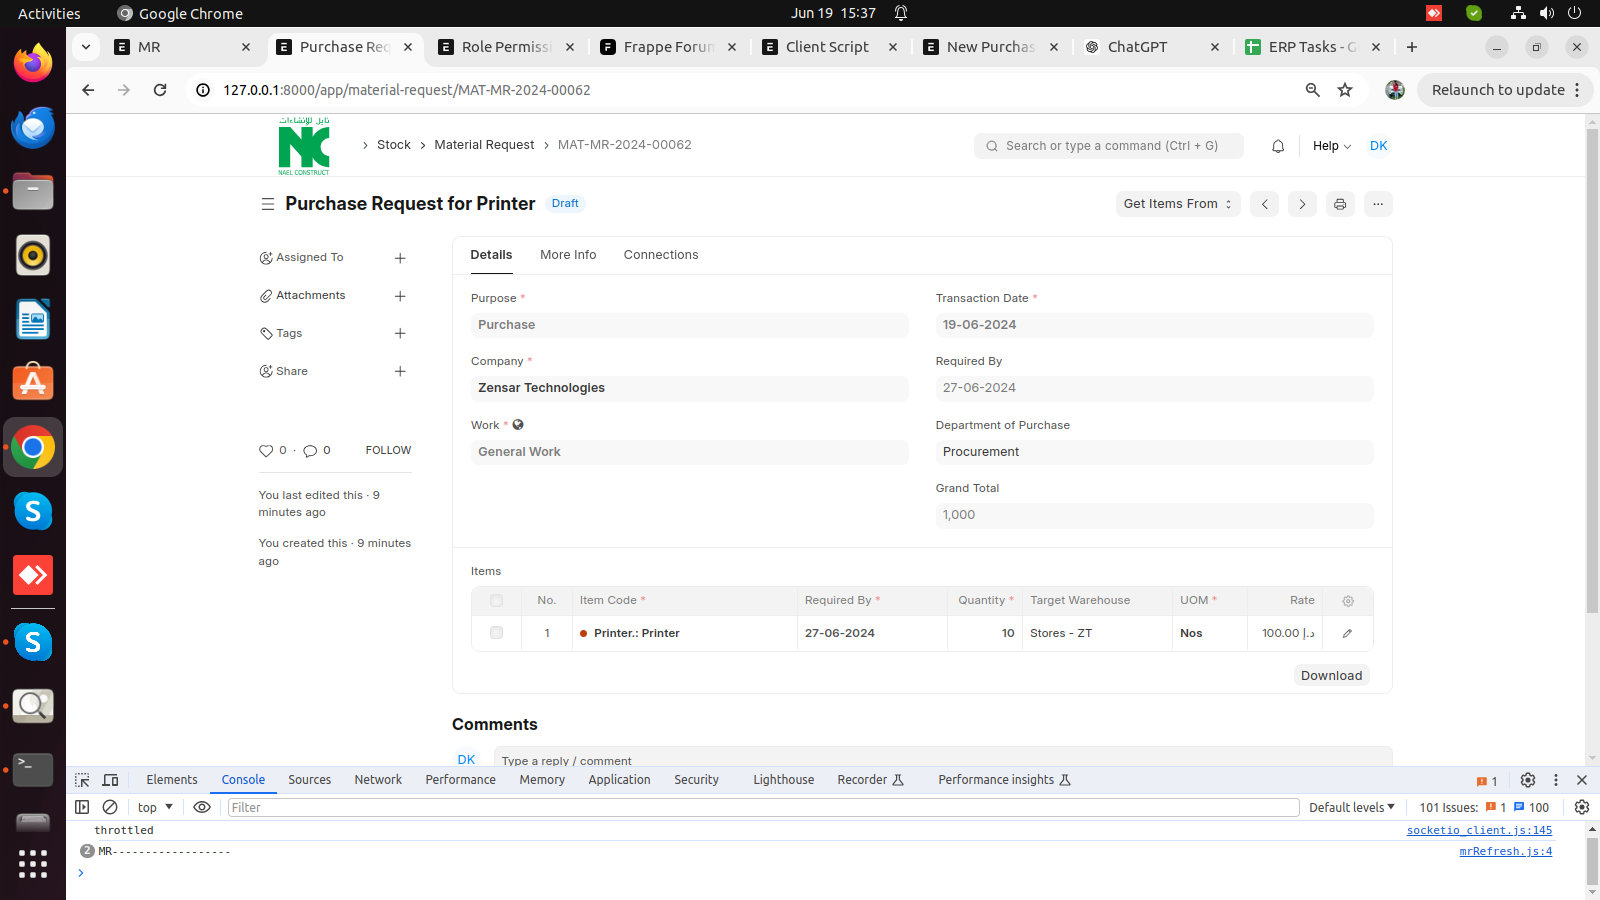The width and height of the screenshot is (1600, 900).
Task: Open the socketio_client.js:145 source link
Action: [1479, 831]
